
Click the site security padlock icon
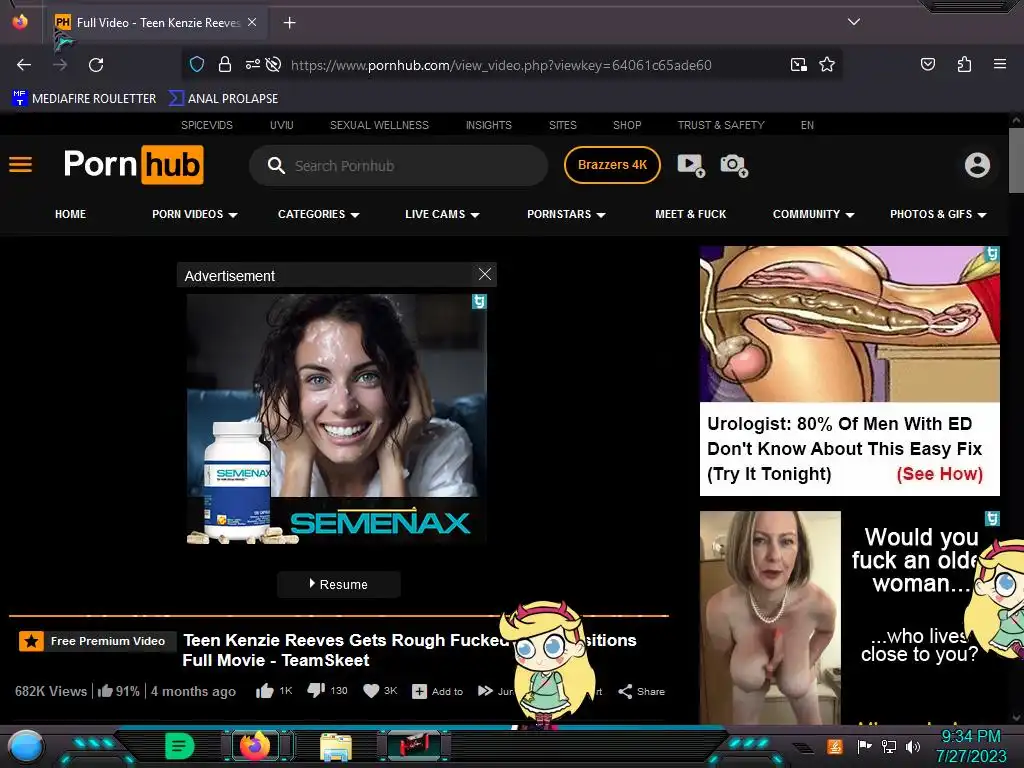point(225,65)
